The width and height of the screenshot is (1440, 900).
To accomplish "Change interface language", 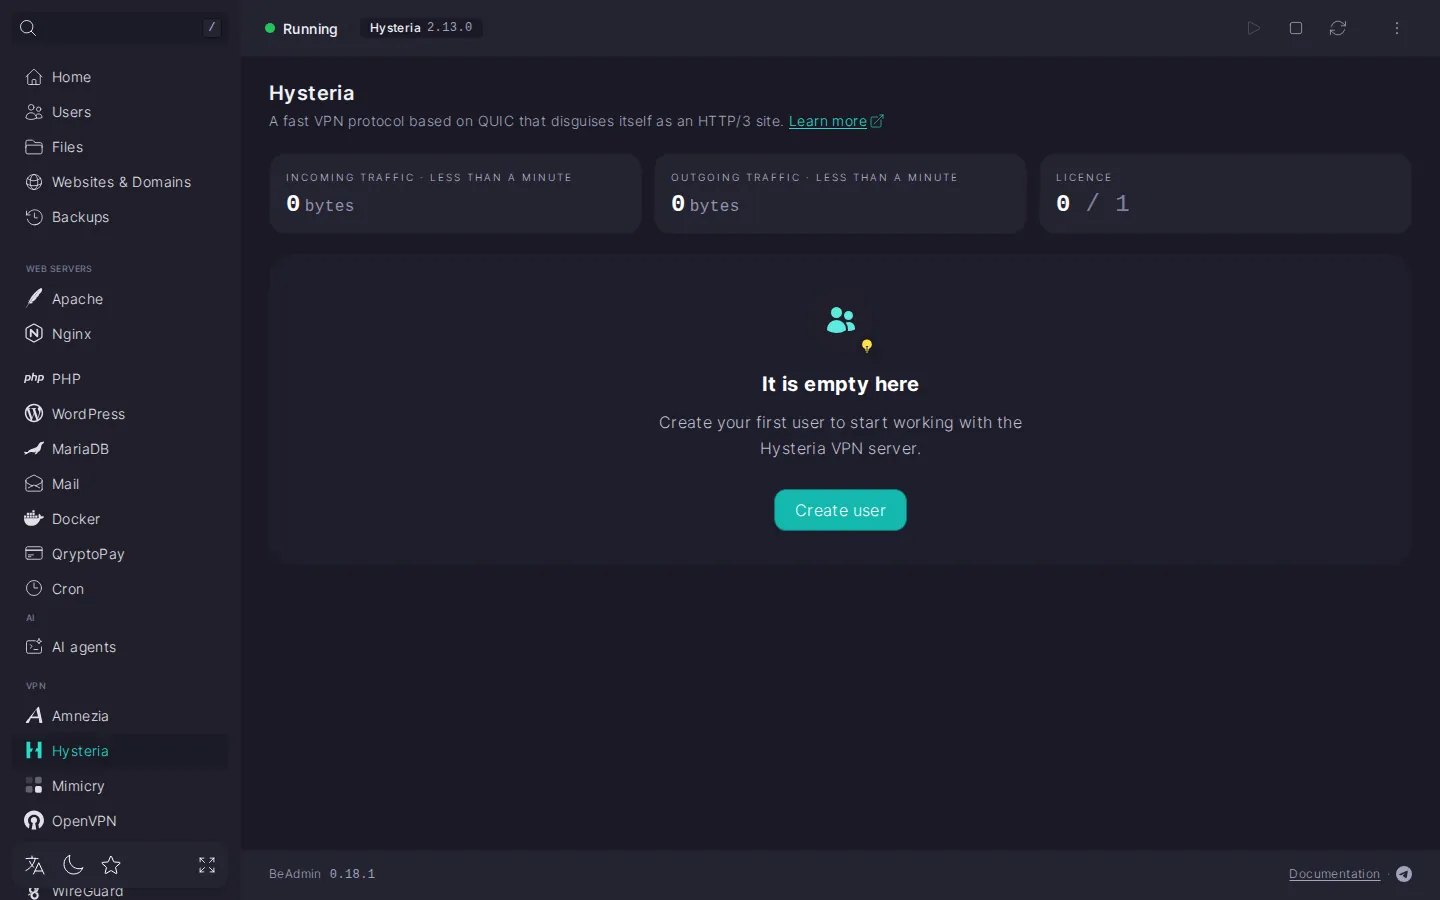I will pos(35,865).
